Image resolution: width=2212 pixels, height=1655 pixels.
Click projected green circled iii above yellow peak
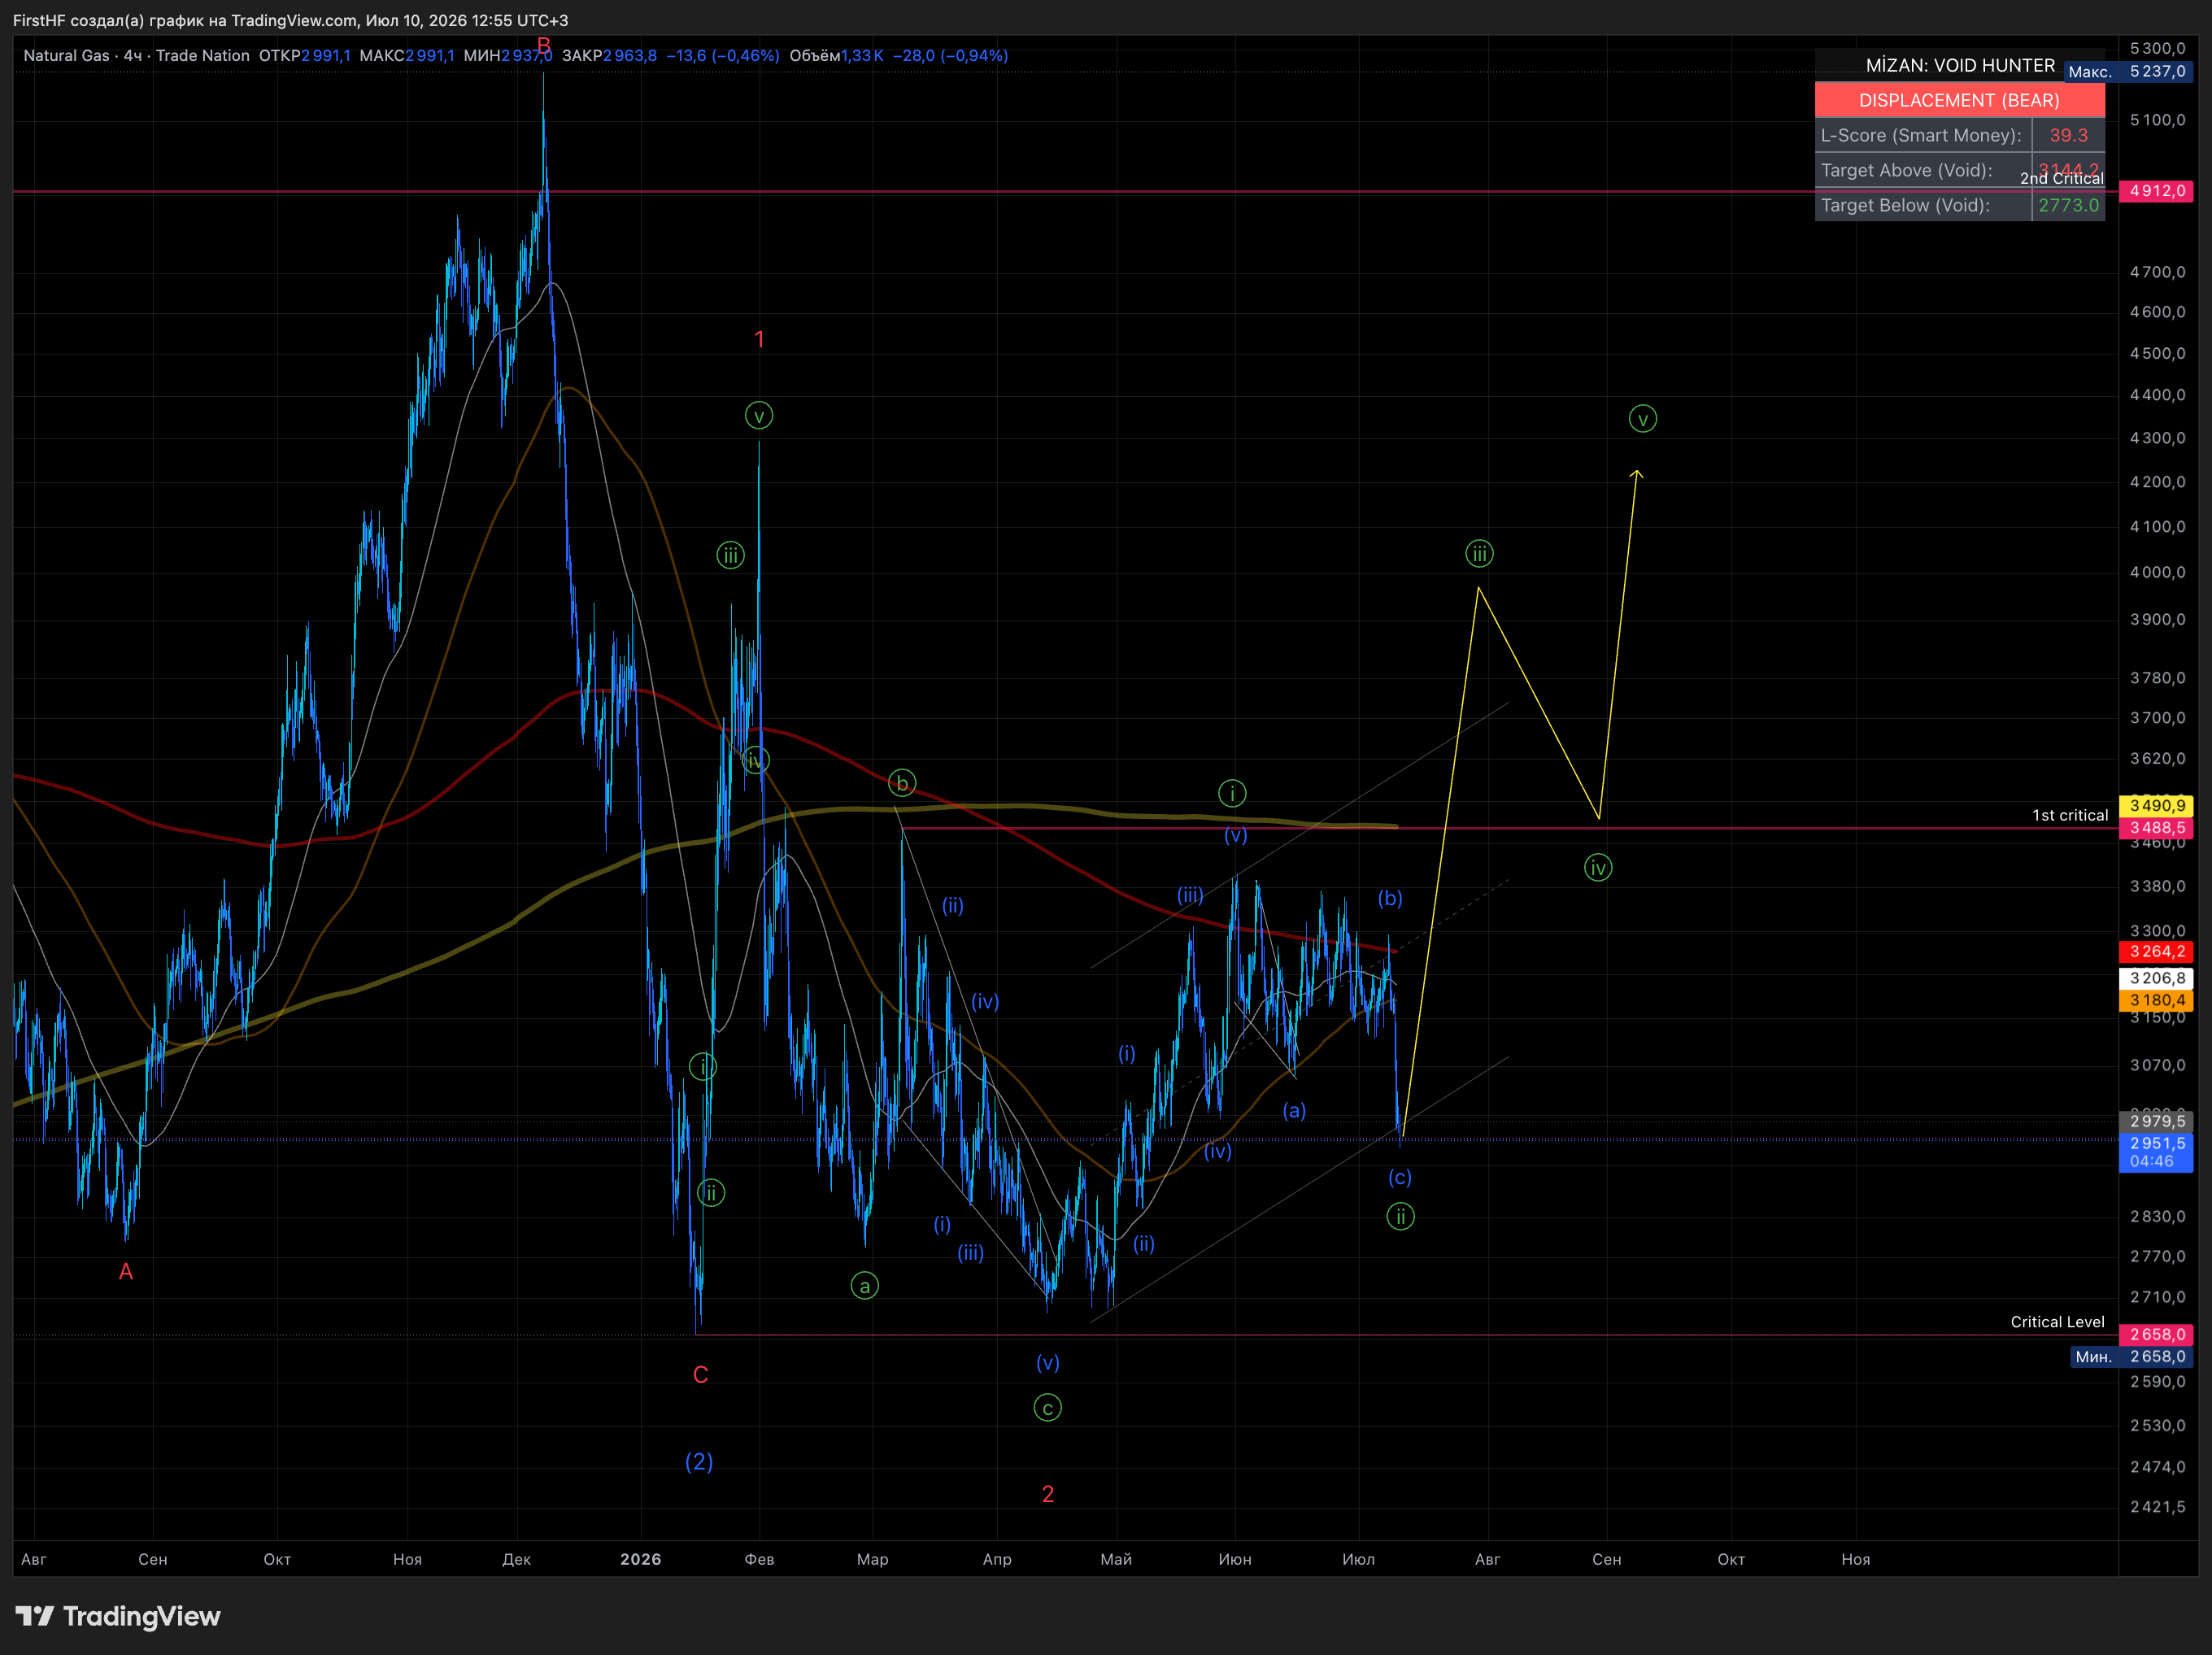coord(1479,554)
